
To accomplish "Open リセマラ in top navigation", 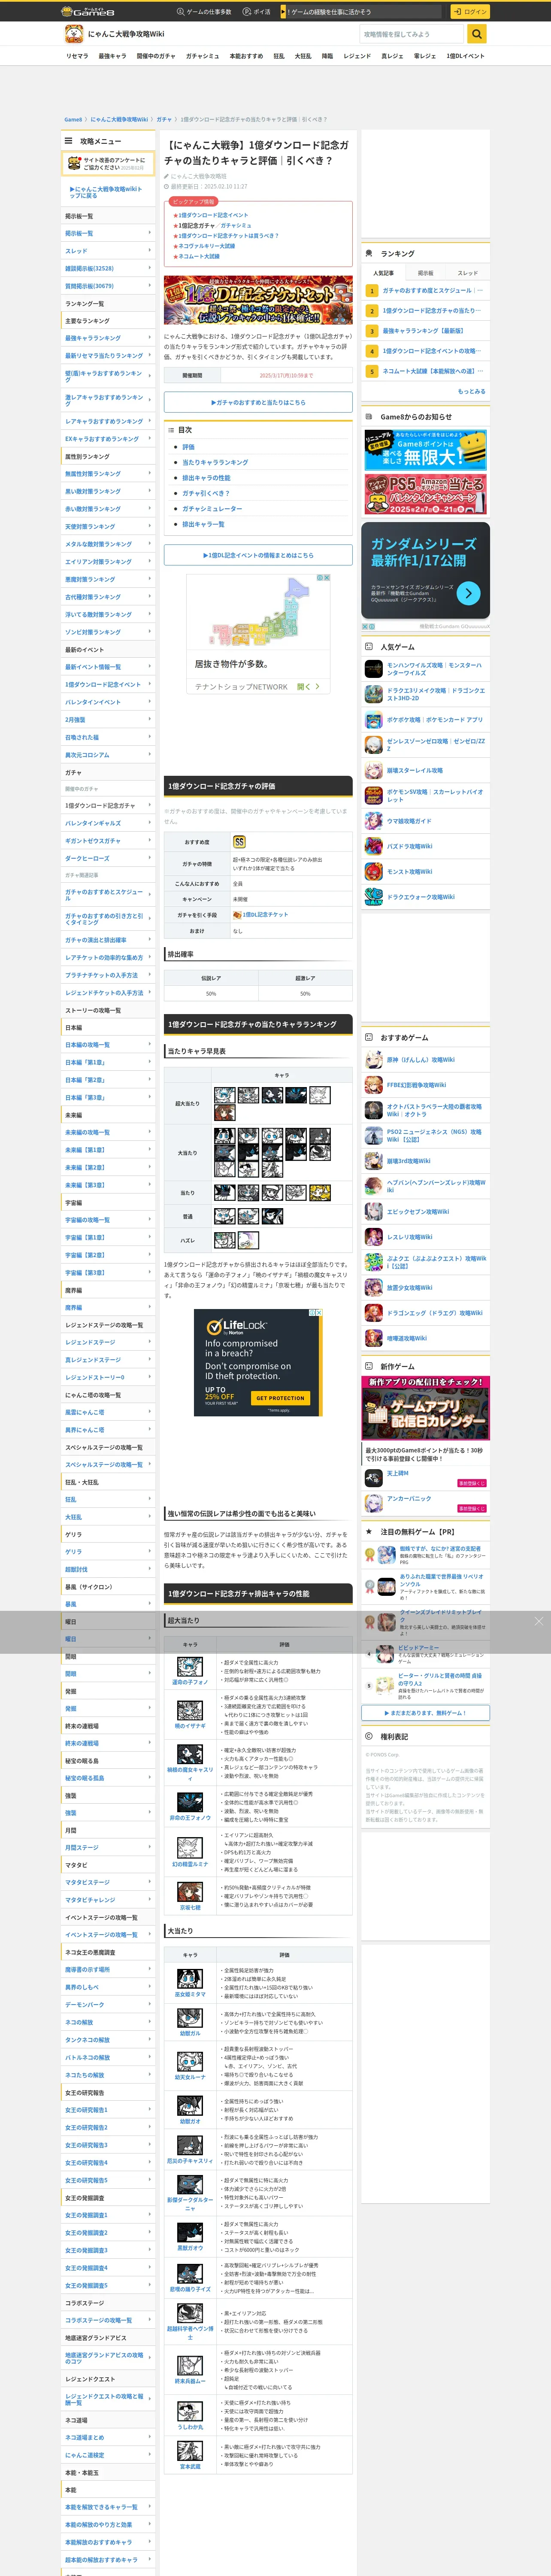I will [77, 56].
